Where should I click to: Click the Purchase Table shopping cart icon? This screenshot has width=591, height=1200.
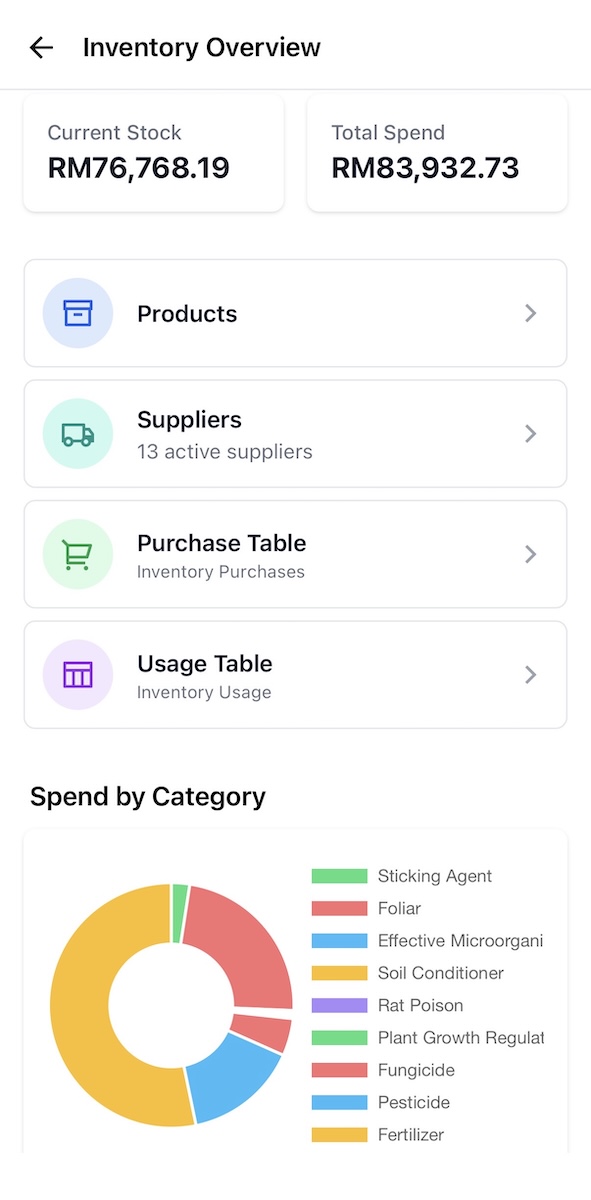click(78, 554)
